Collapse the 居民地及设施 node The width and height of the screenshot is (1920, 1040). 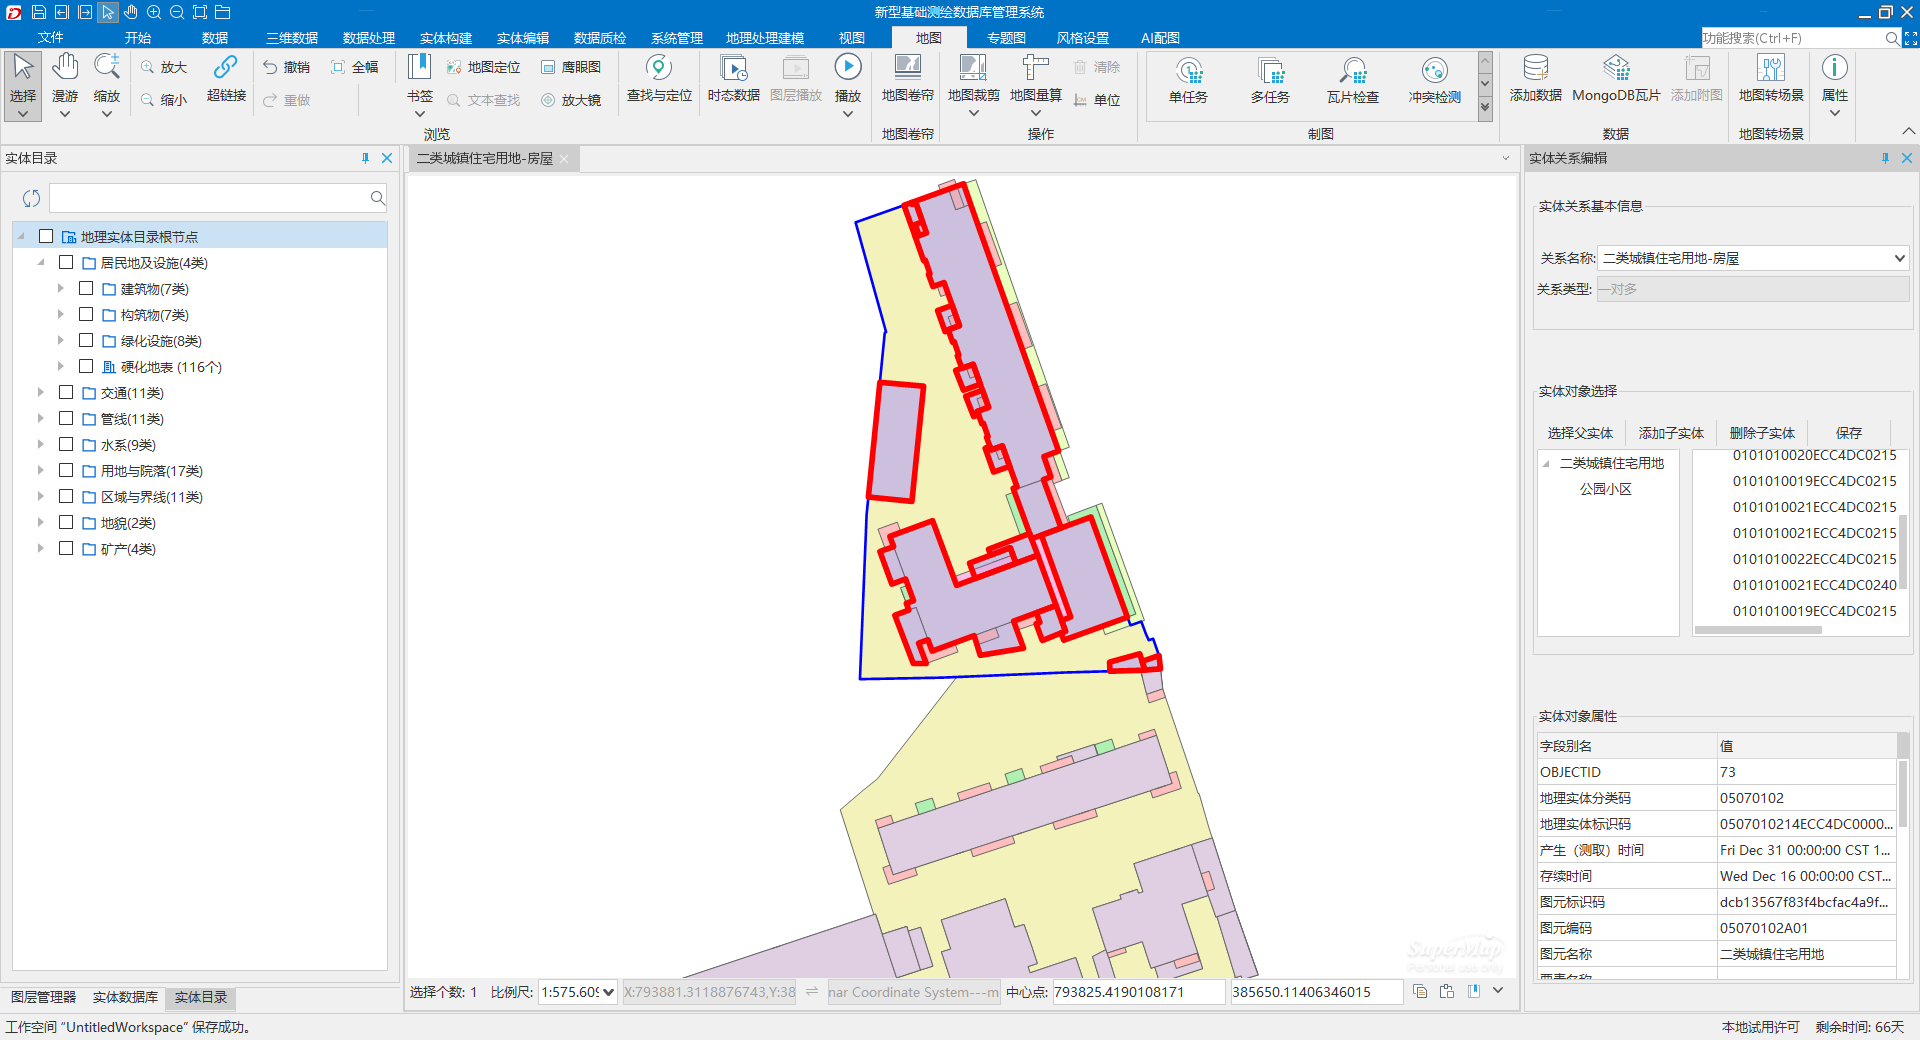pos(41,262)
